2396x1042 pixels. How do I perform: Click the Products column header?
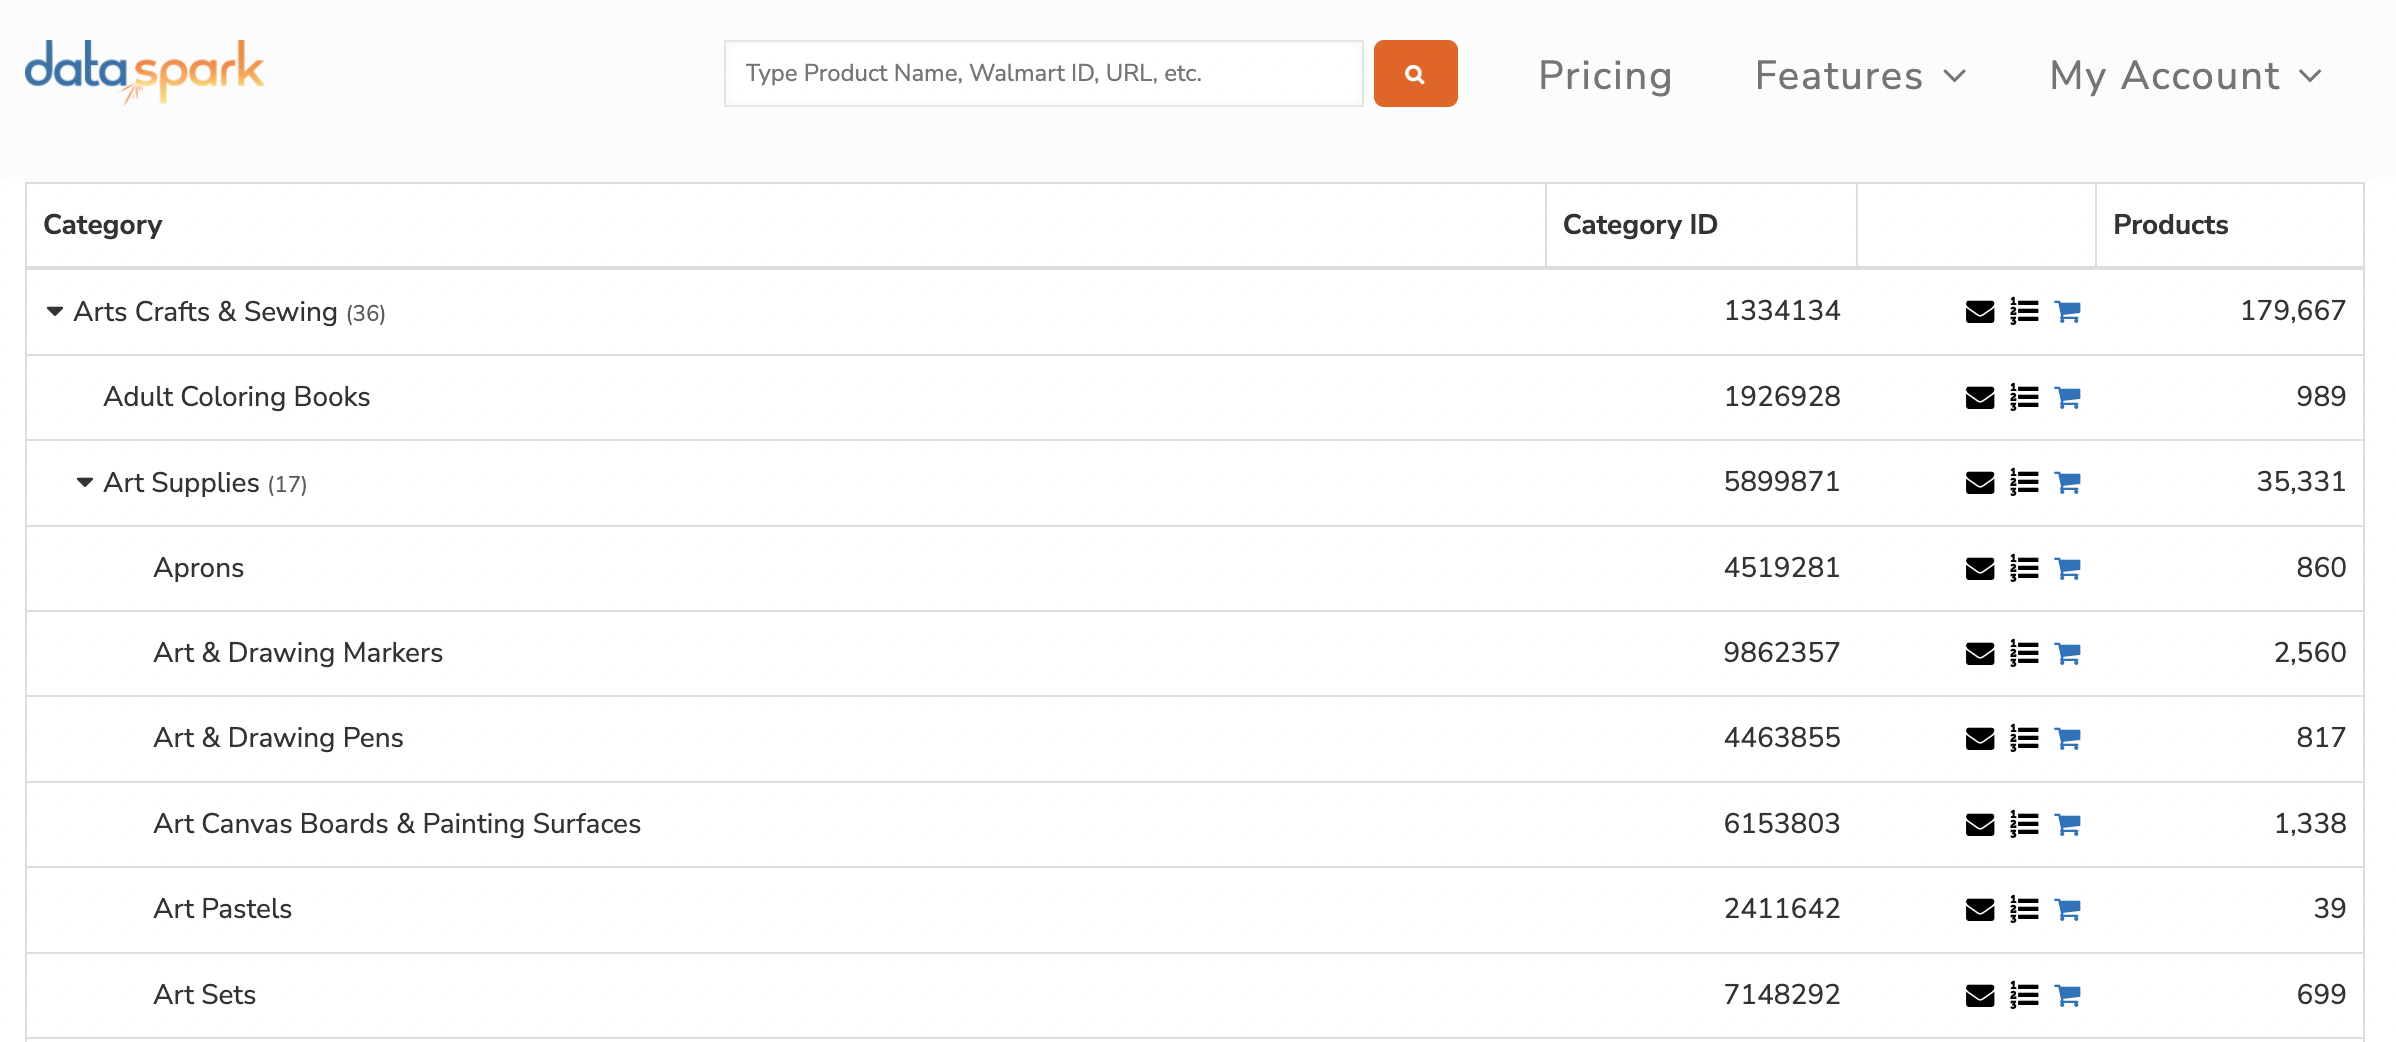(x=2170, y=225)
